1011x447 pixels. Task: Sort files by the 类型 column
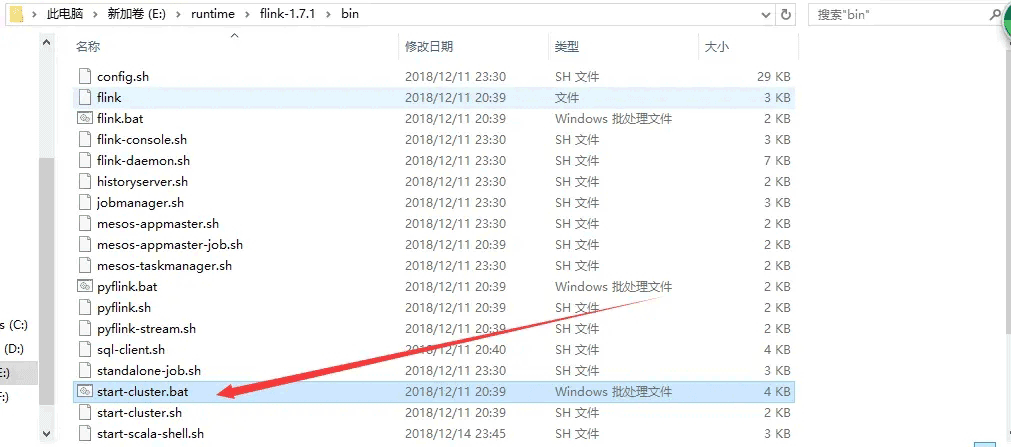tap(567, 46)
